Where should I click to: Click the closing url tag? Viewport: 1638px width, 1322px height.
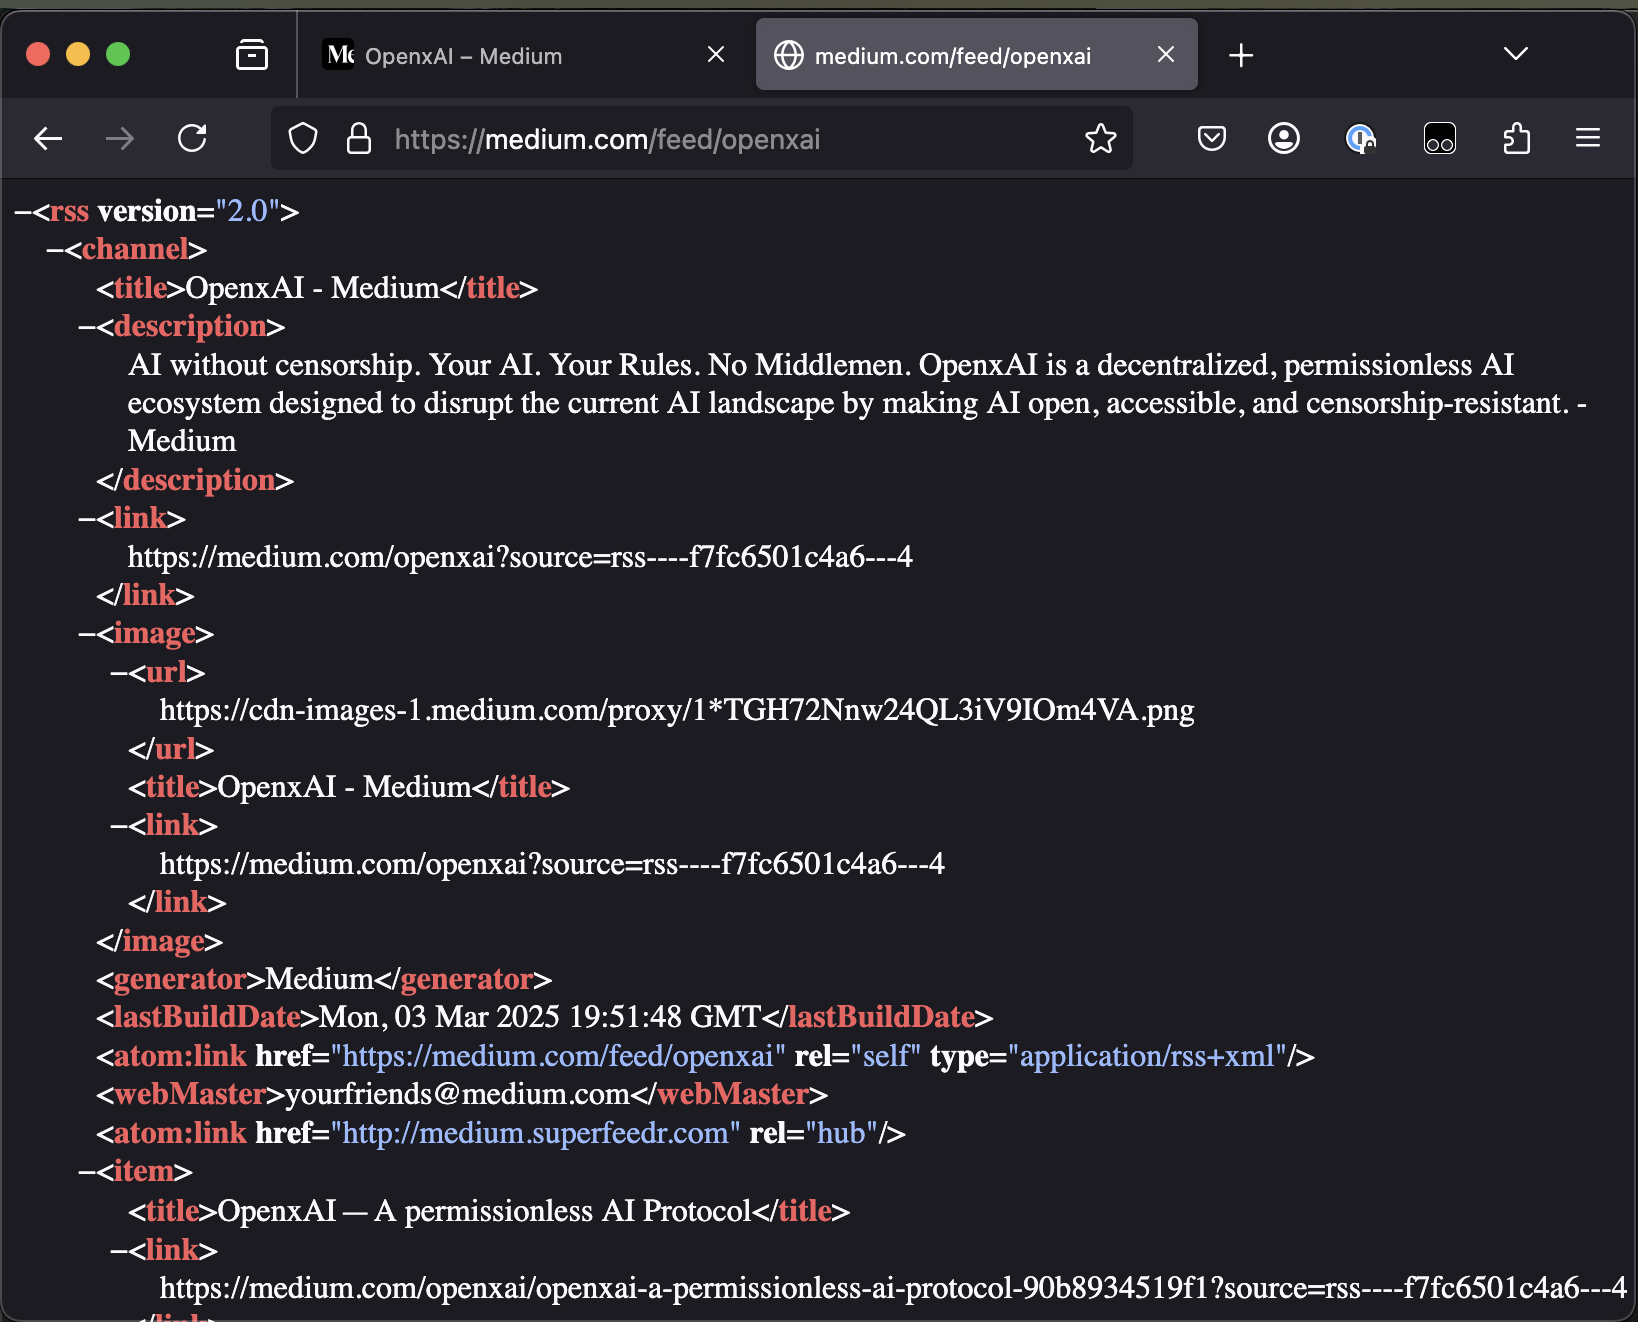point(171,749)
